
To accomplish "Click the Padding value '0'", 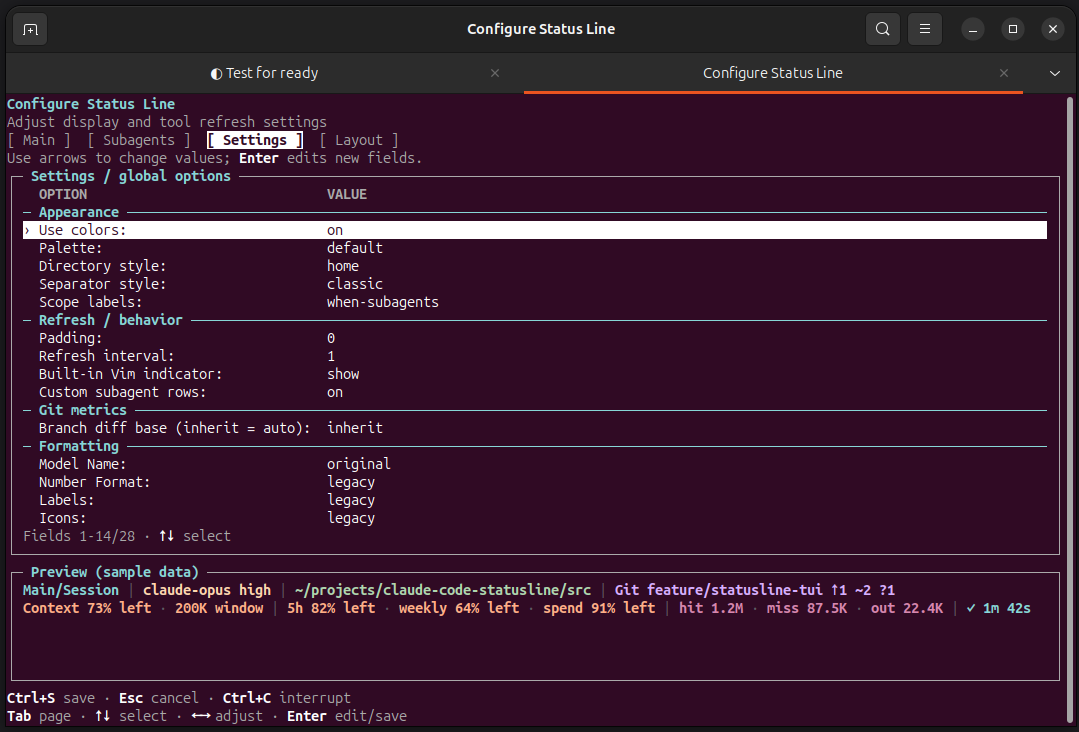I will click(x=331, y=338).
